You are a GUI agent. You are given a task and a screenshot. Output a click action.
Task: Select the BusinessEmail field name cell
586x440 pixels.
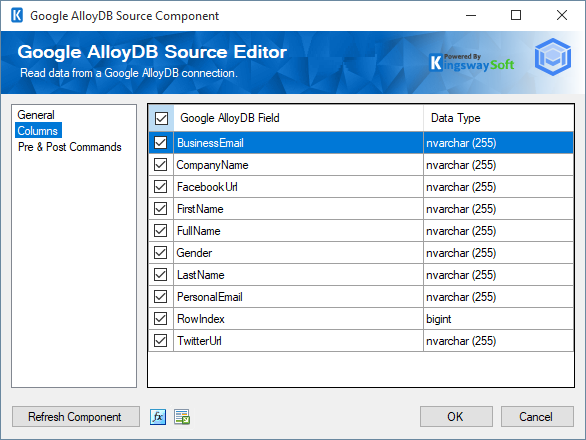(x=299, y=142)
